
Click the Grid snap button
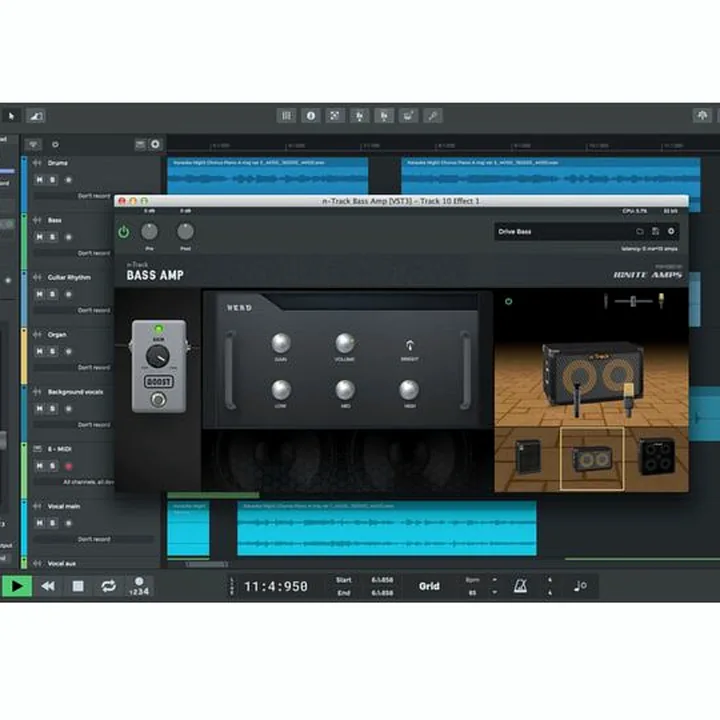[x=429, y=586]
